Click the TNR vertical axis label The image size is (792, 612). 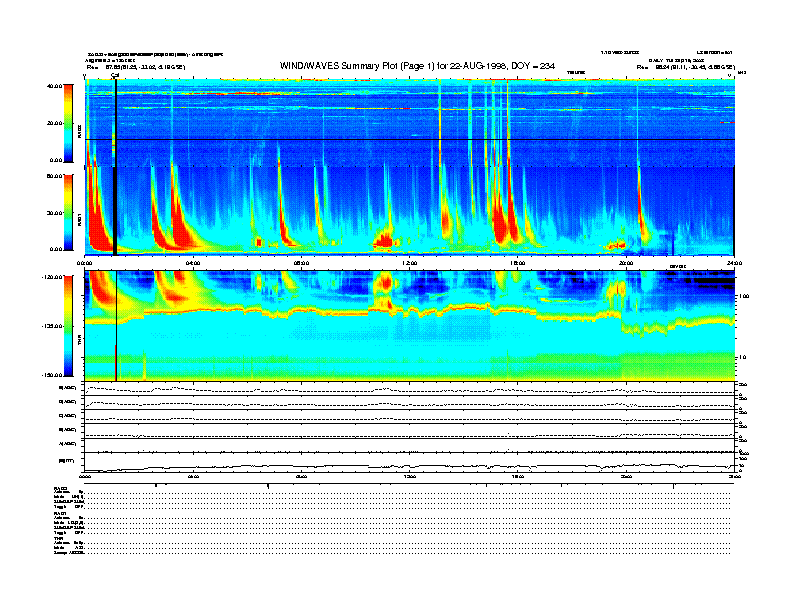coord(80,342)
